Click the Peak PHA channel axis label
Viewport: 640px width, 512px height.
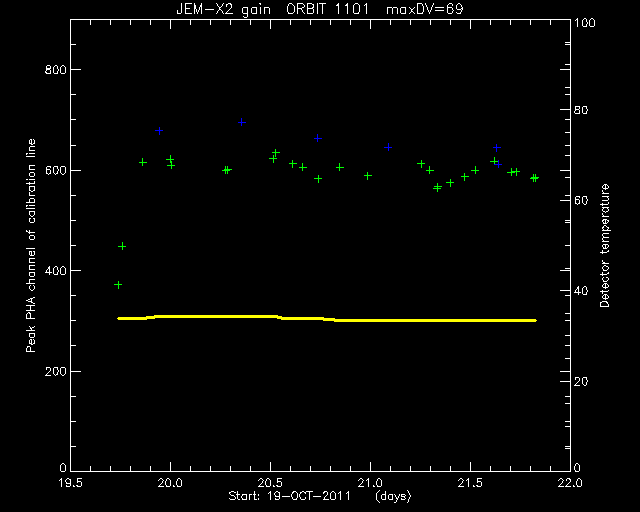31,245
